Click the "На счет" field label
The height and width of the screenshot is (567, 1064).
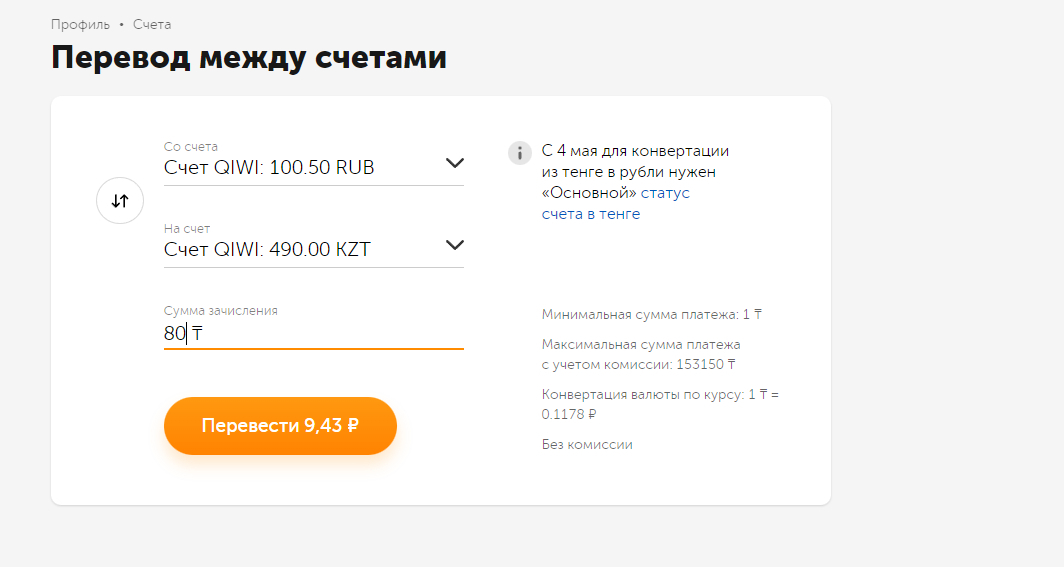(187, 229)
